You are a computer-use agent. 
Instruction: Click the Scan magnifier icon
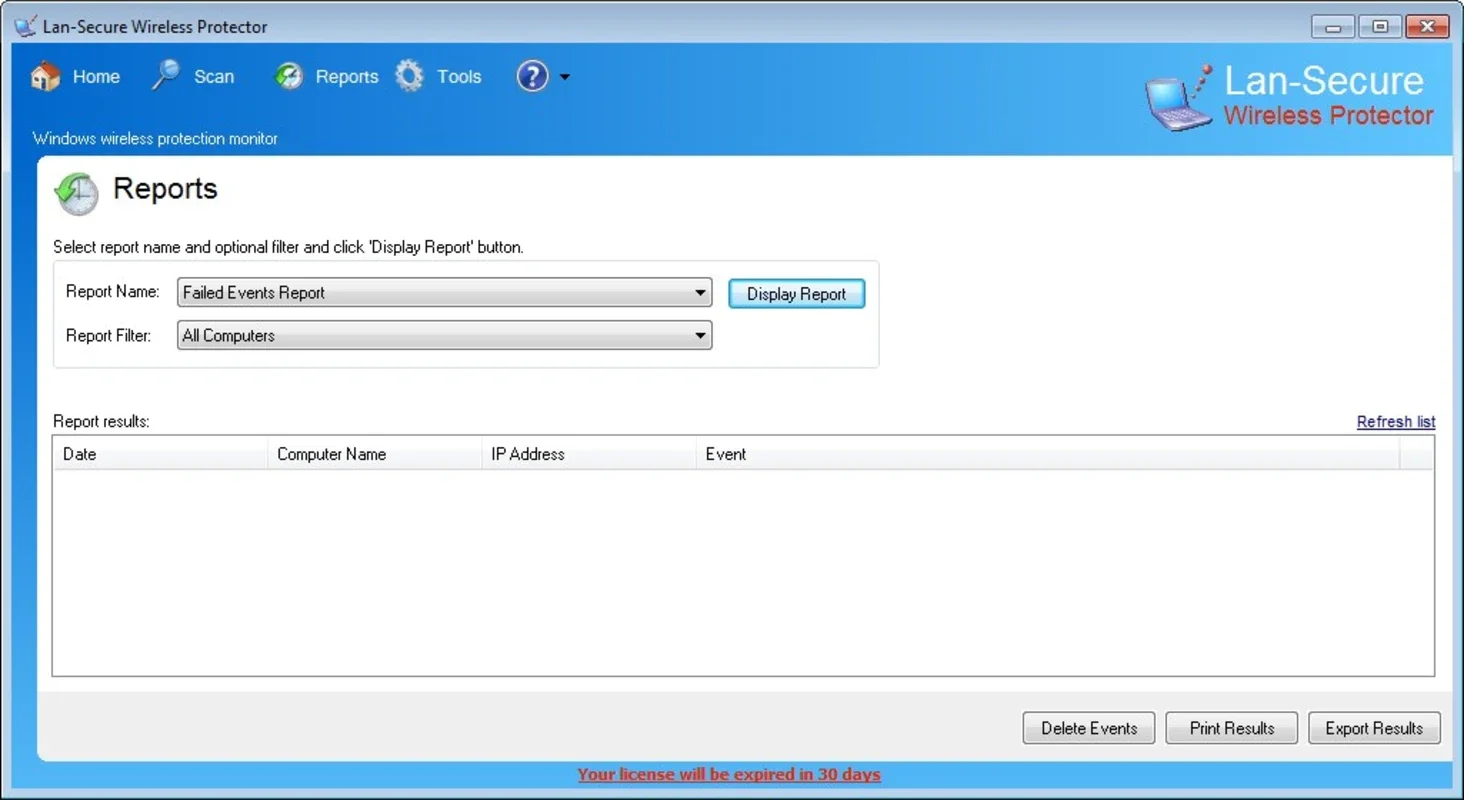165,75
